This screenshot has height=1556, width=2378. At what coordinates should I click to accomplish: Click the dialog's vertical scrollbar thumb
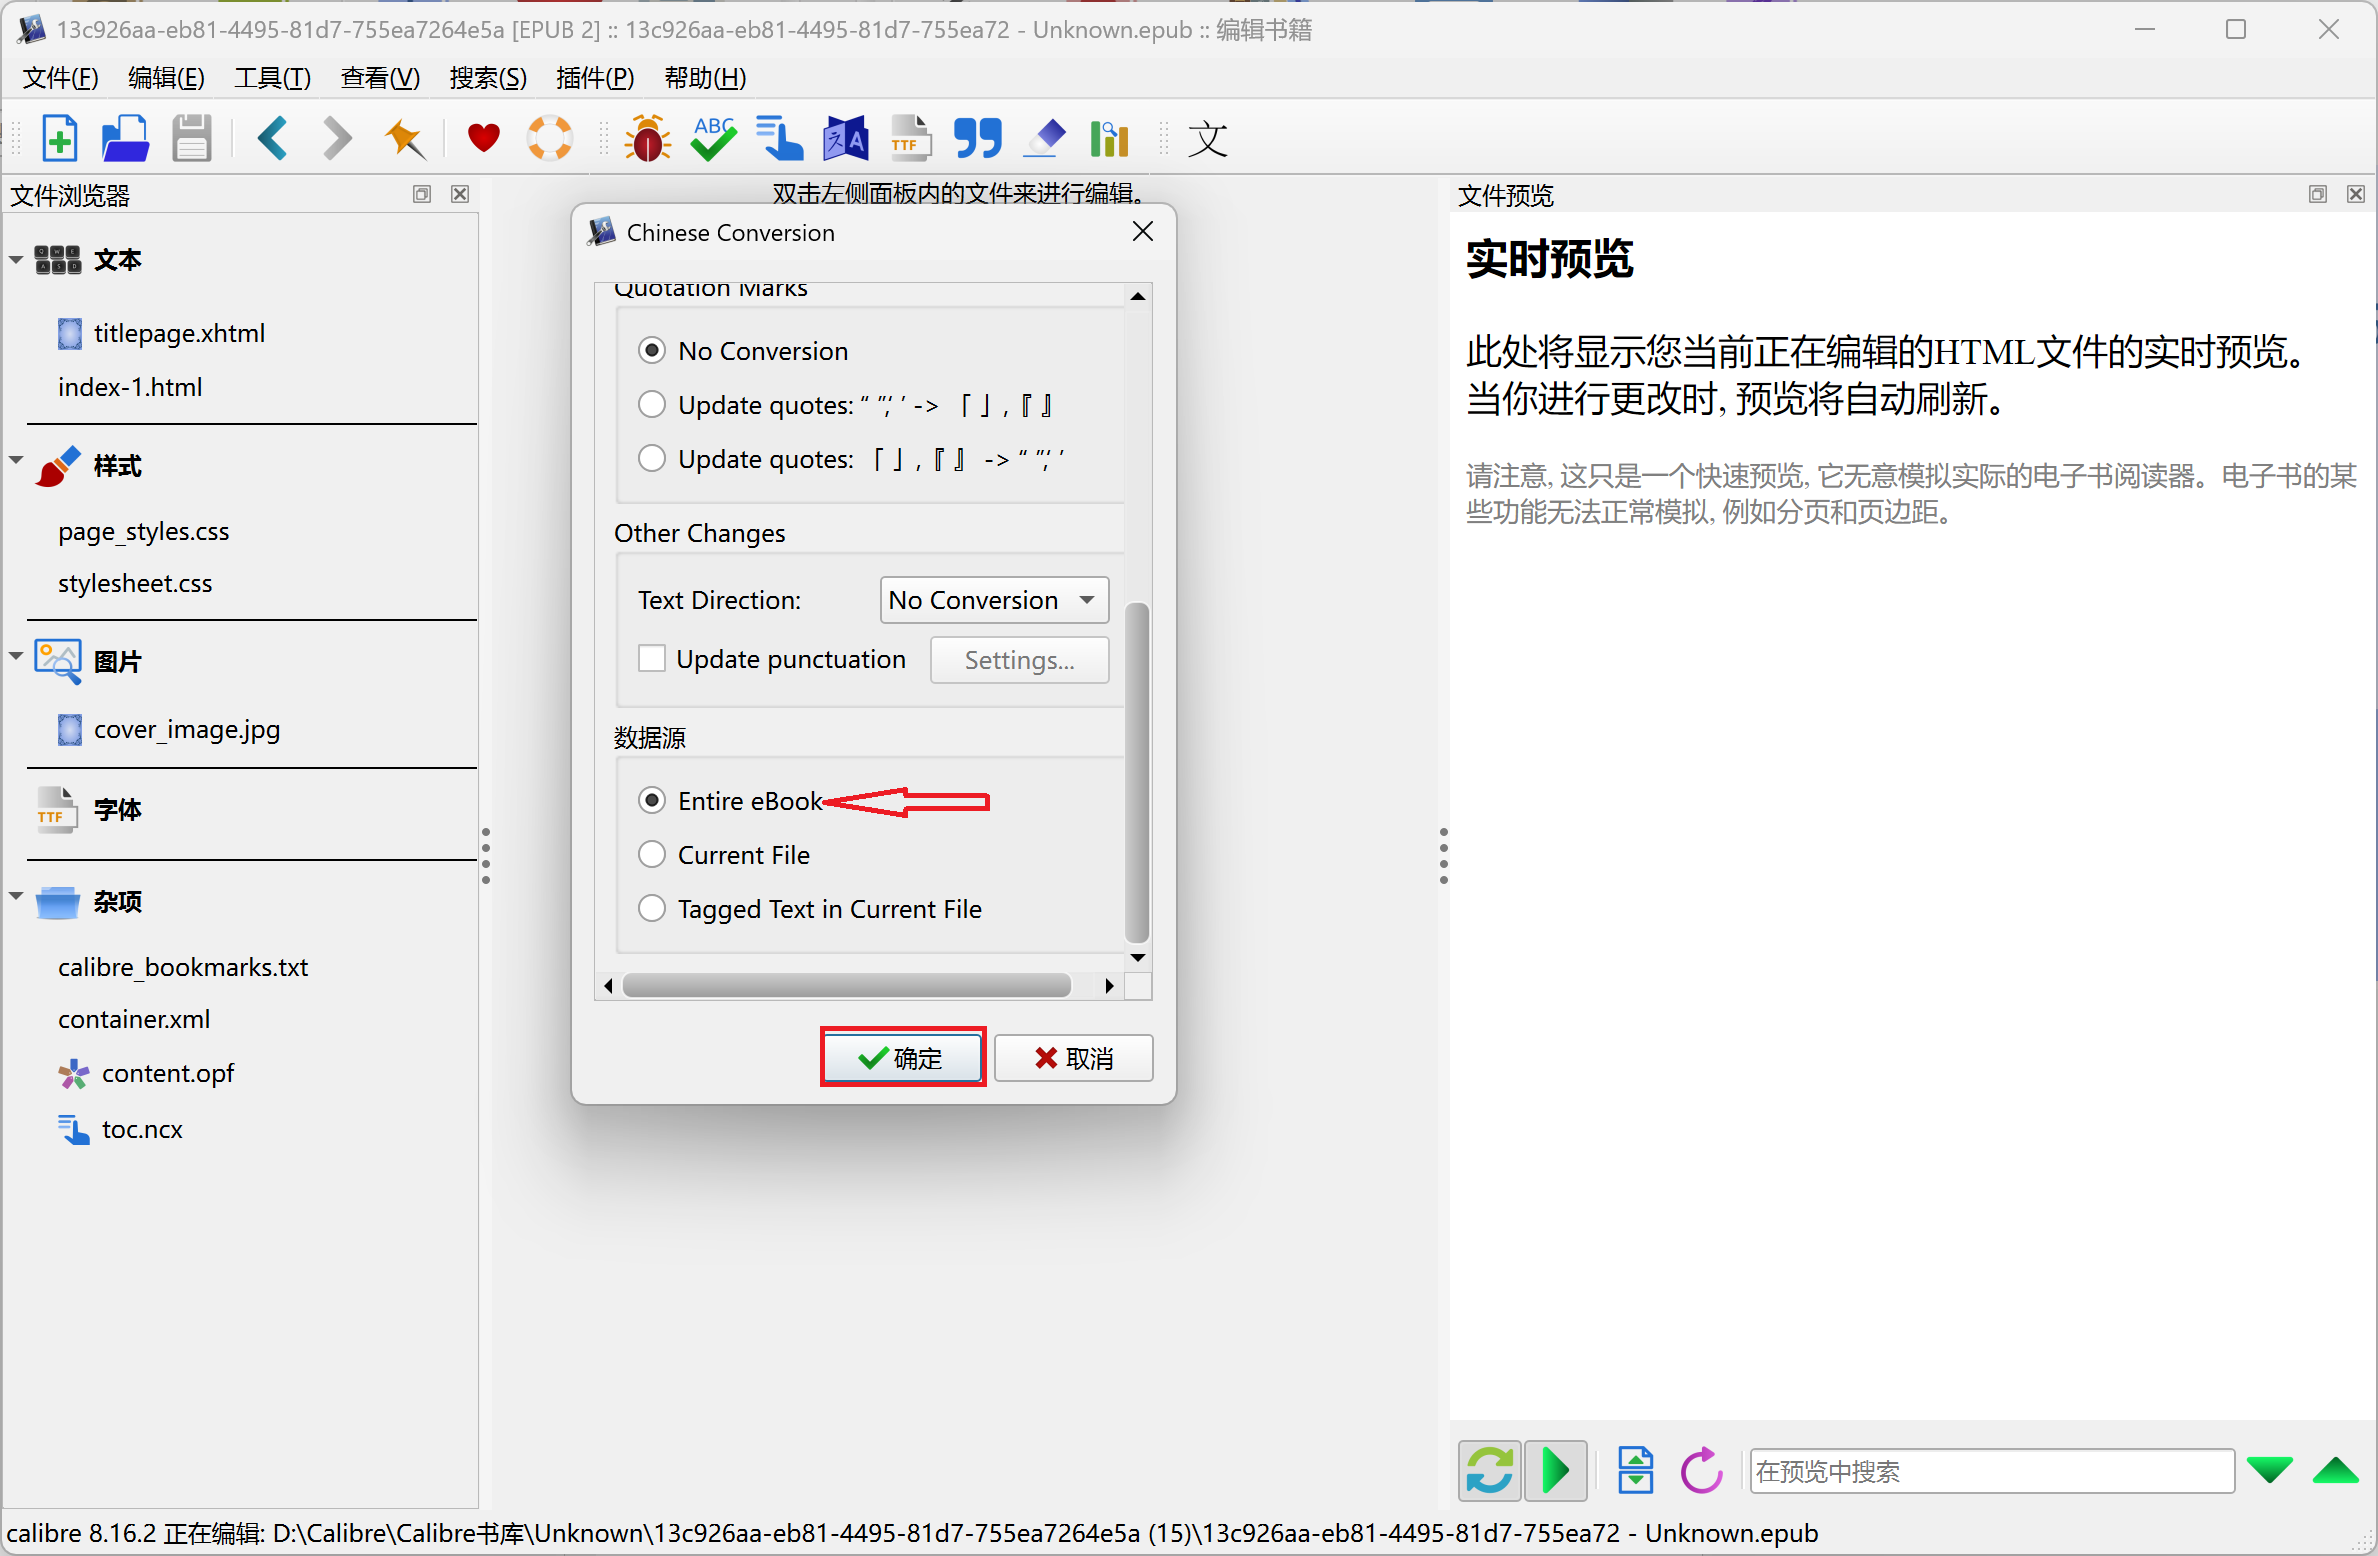1137,771
